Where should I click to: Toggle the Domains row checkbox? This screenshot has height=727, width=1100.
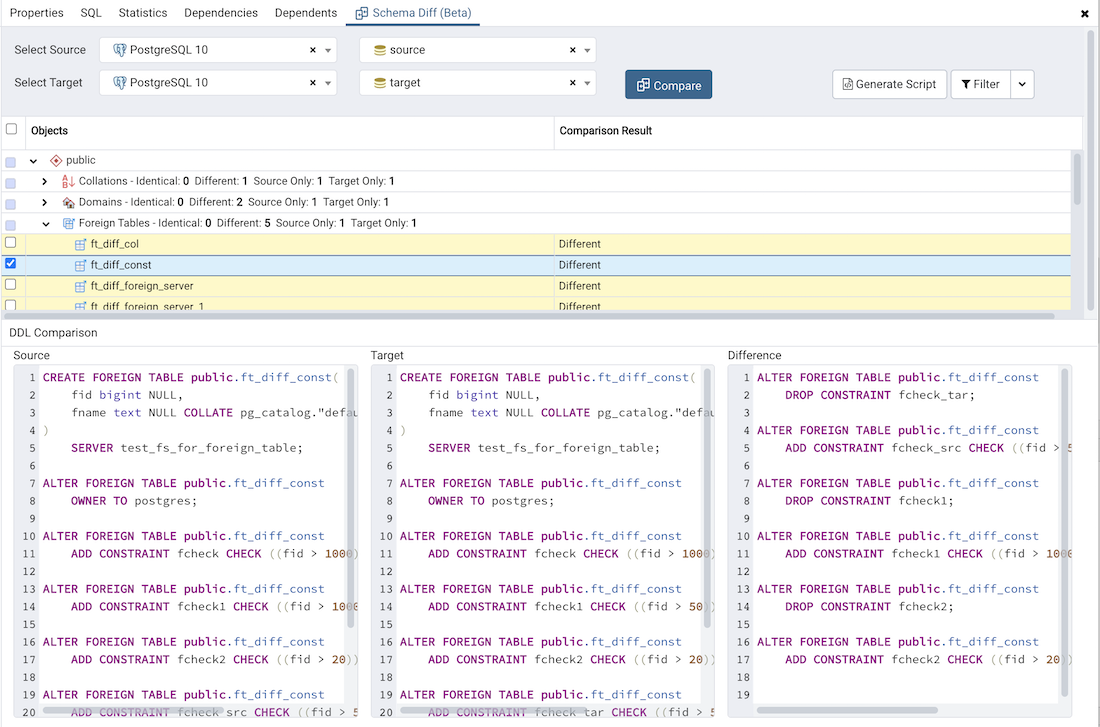[x=11, y=204]
